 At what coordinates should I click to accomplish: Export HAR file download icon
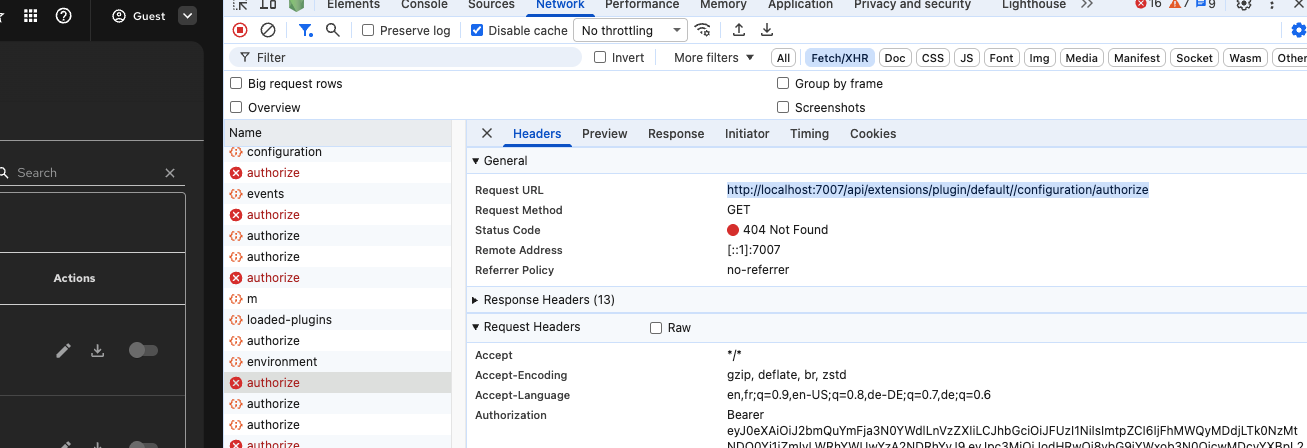click(x=767, y=30)
